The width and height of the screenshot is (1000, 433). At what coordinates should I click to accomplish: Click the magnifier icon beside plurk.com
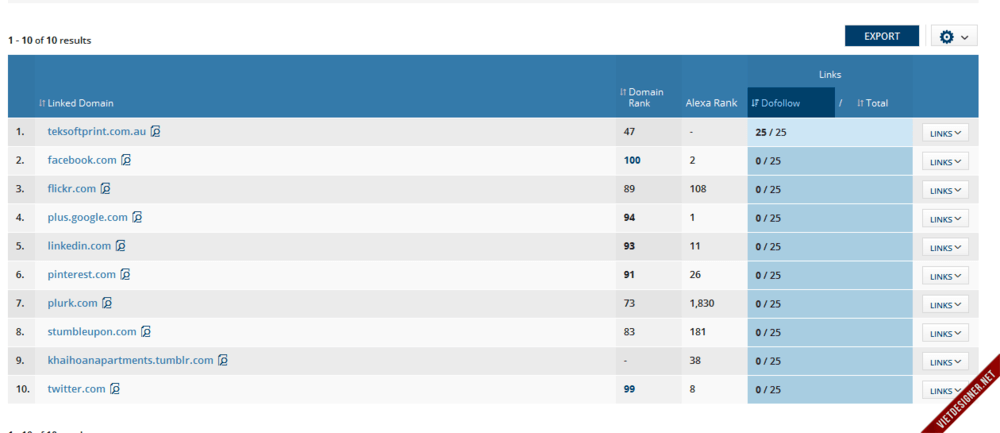point(107,303)
